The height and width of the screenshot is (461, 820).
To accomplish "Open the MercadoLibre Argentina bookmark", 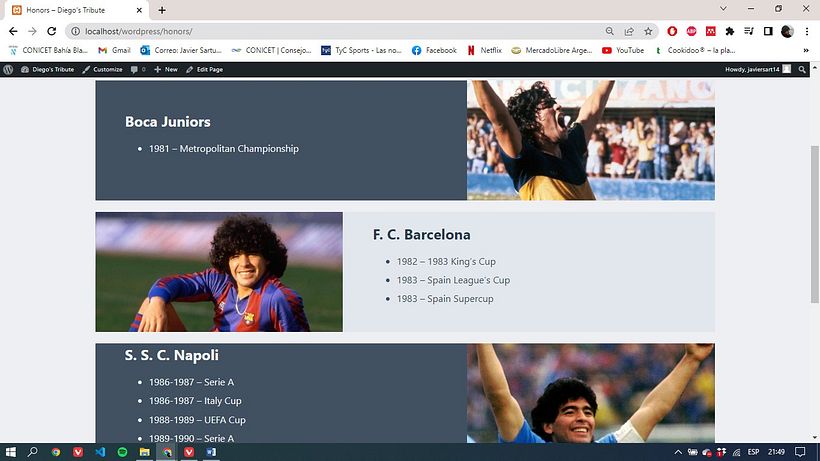I will [x=552, y=50].
